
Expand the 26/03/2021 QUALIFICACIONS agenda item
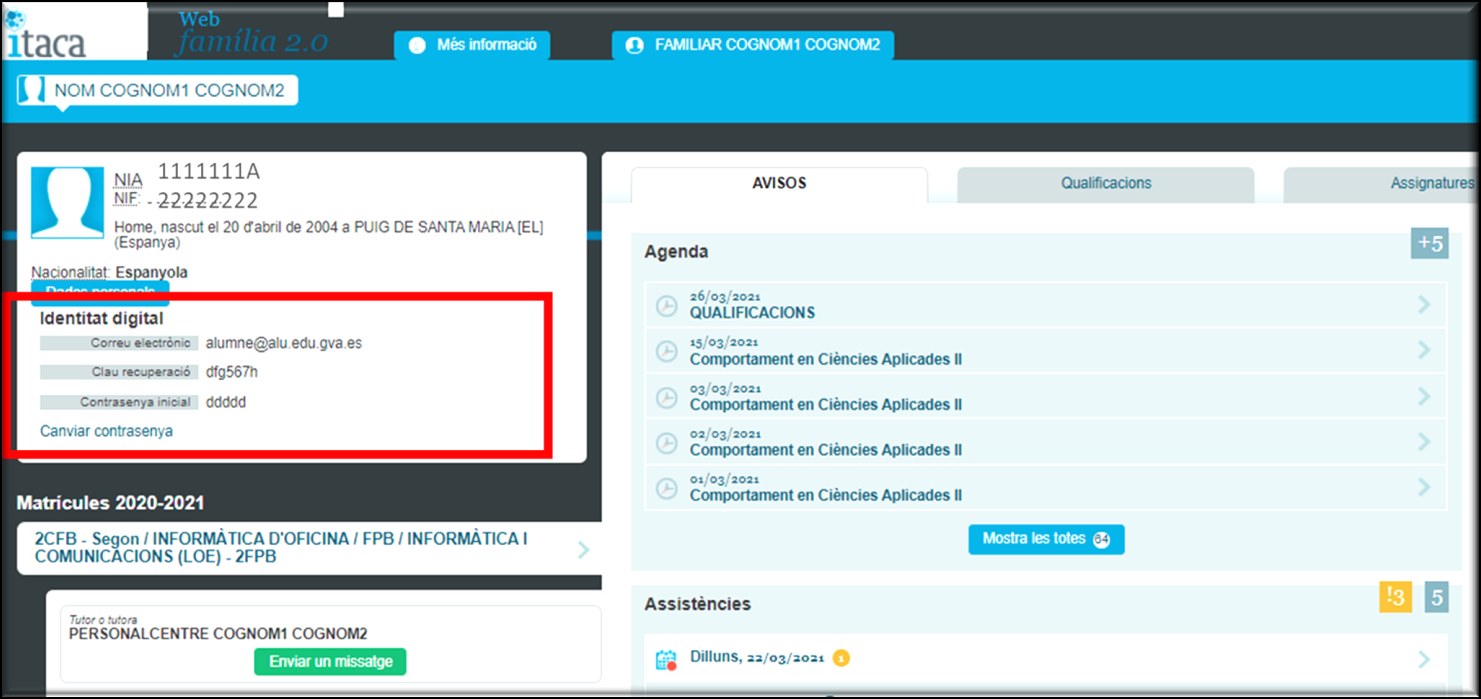pos(1426,305)
